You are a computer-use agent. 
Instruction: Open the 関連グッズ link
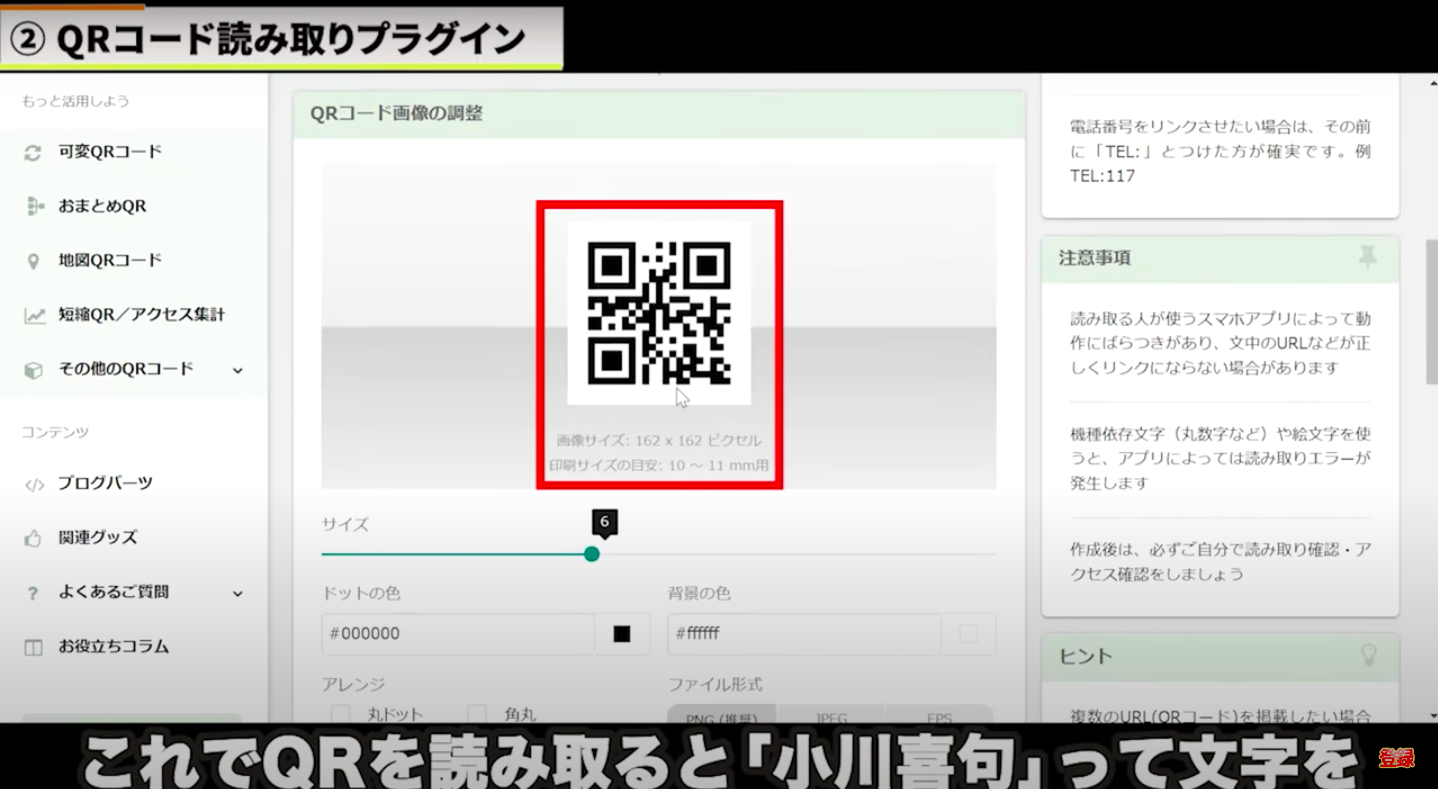[98, 538]
